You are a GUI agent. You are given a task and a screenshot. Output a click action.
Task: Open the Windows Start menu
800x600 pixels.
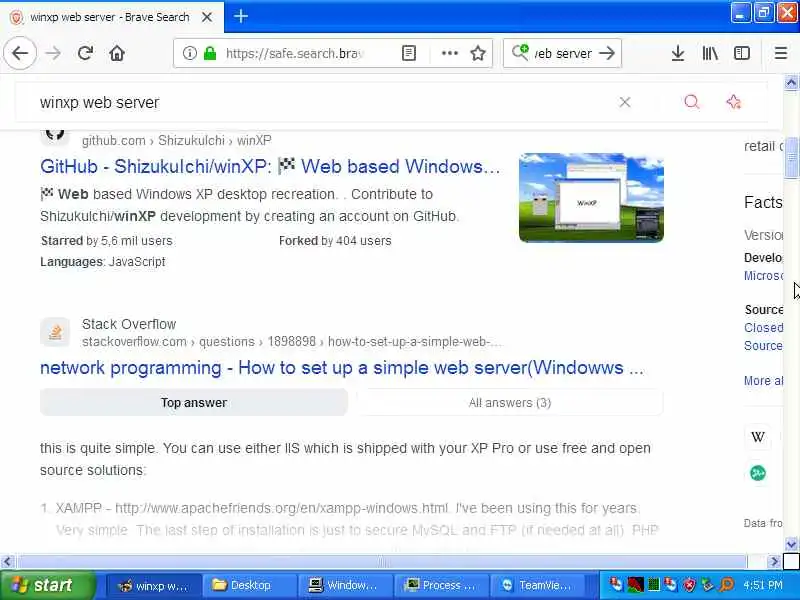click(x=47, y=585)
